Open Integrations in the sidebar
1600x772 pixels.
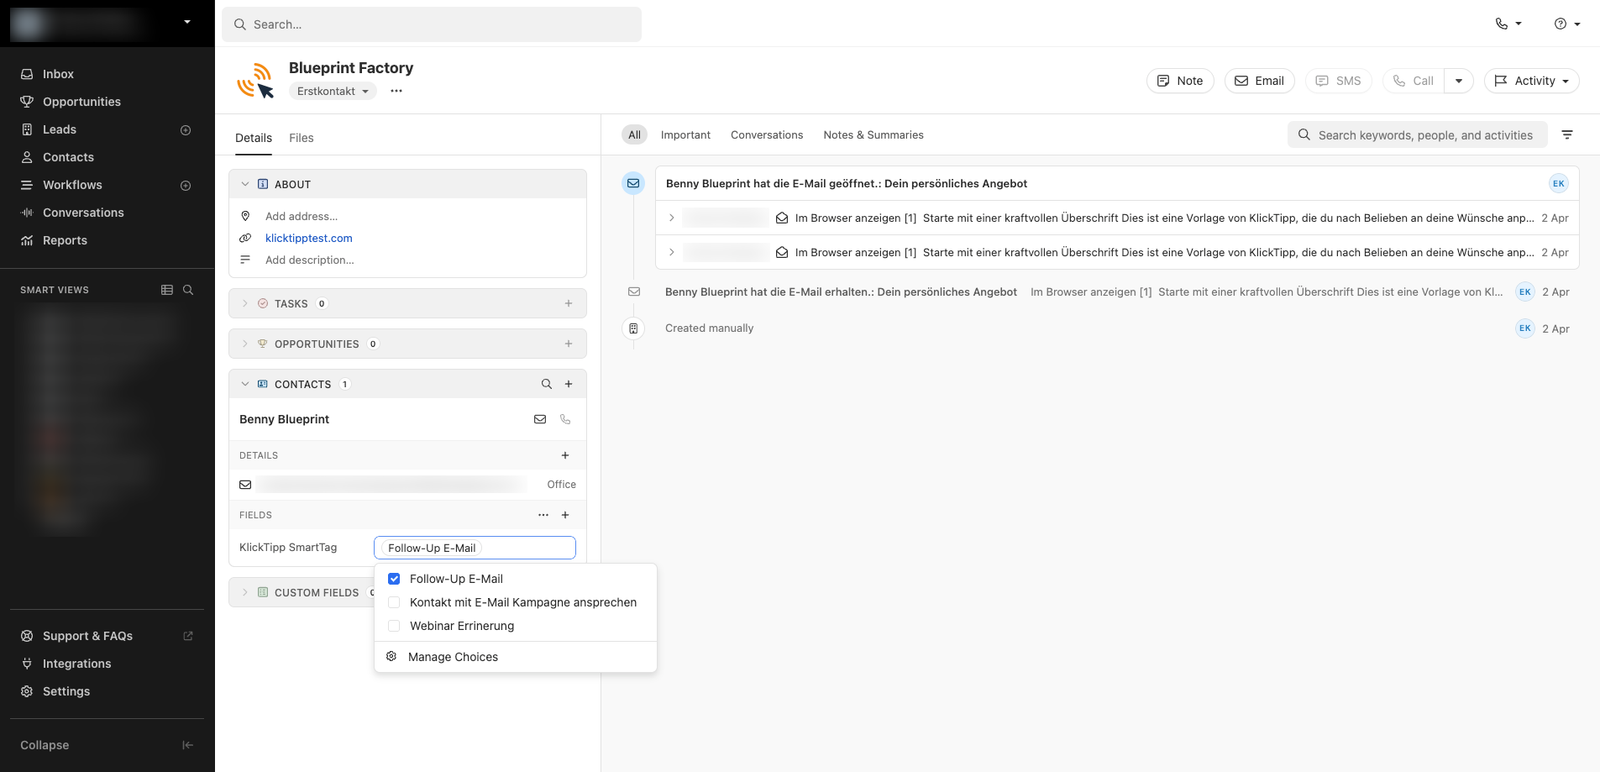[x=77, y=664]
